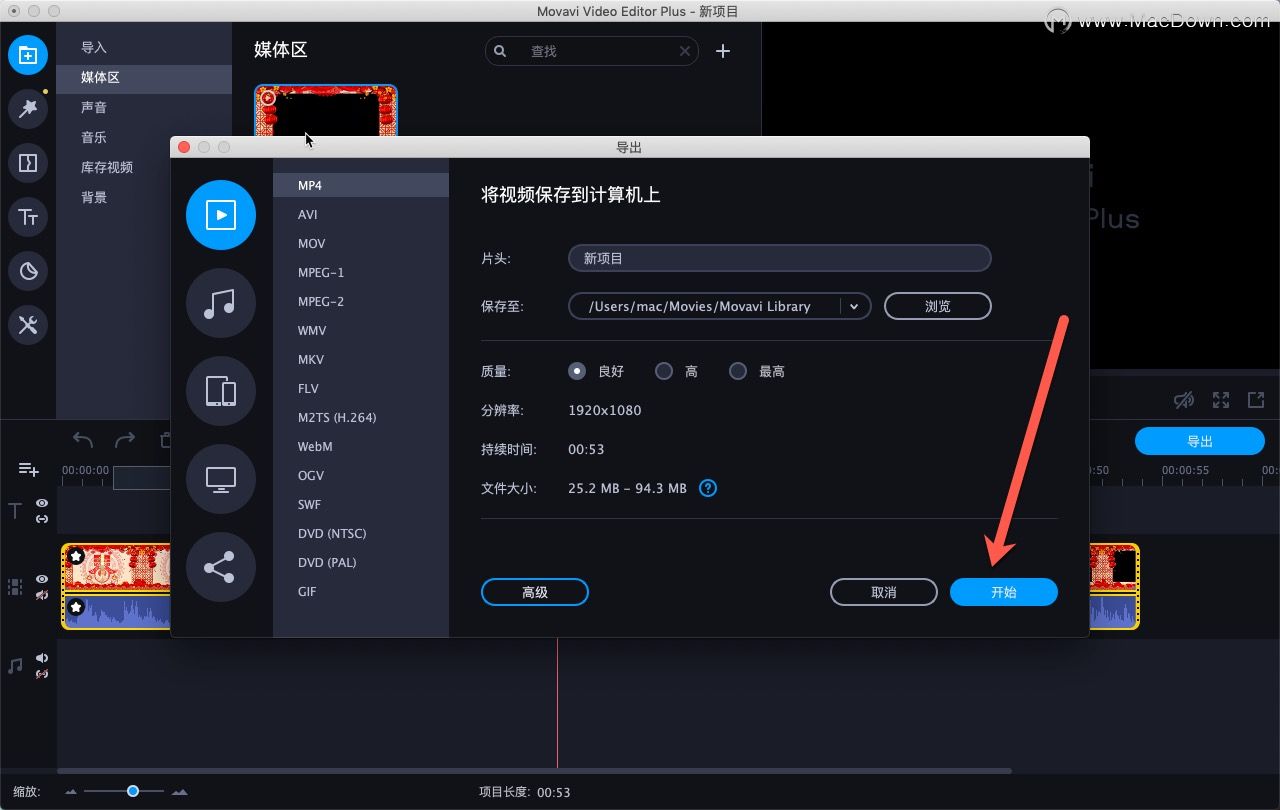Select the 最高 quality radio button
The height and width of the screenshot is (810, 1280).
pos(738,371)
